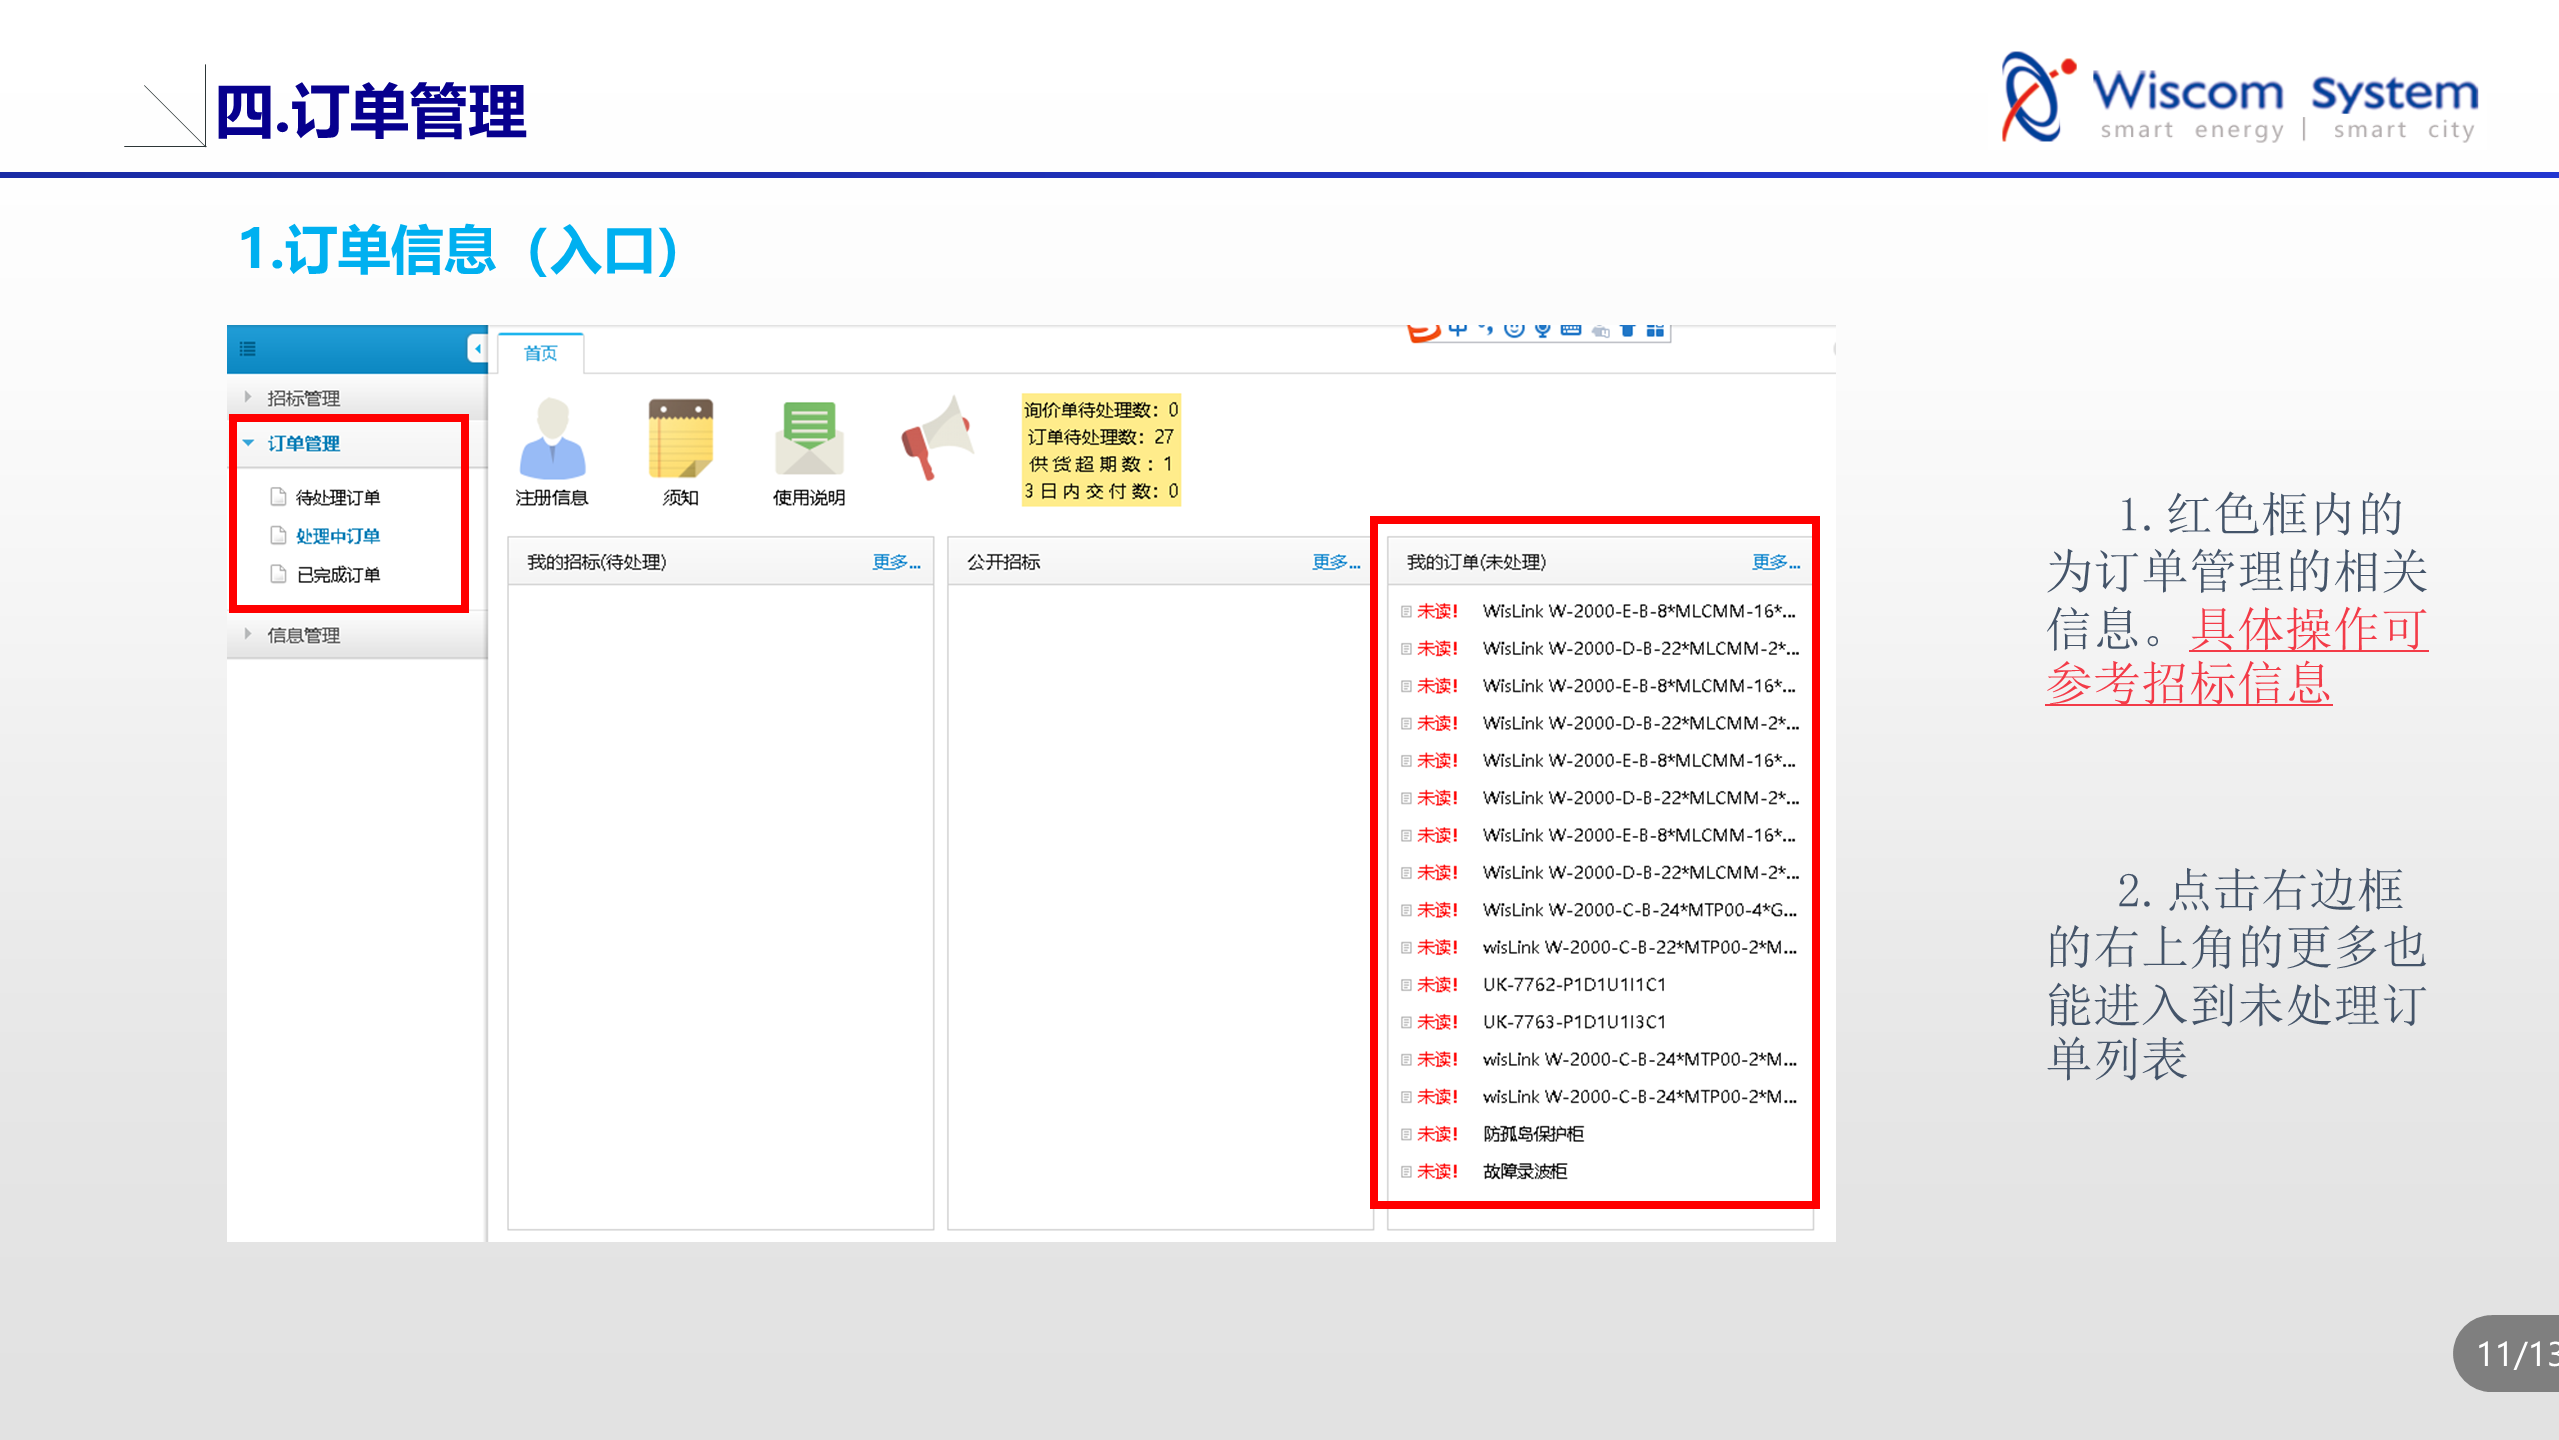This screenshot has height=1440, width=2559.
Task: Open 处理中订单 in the sidebar
Action: tap(337, 536)
